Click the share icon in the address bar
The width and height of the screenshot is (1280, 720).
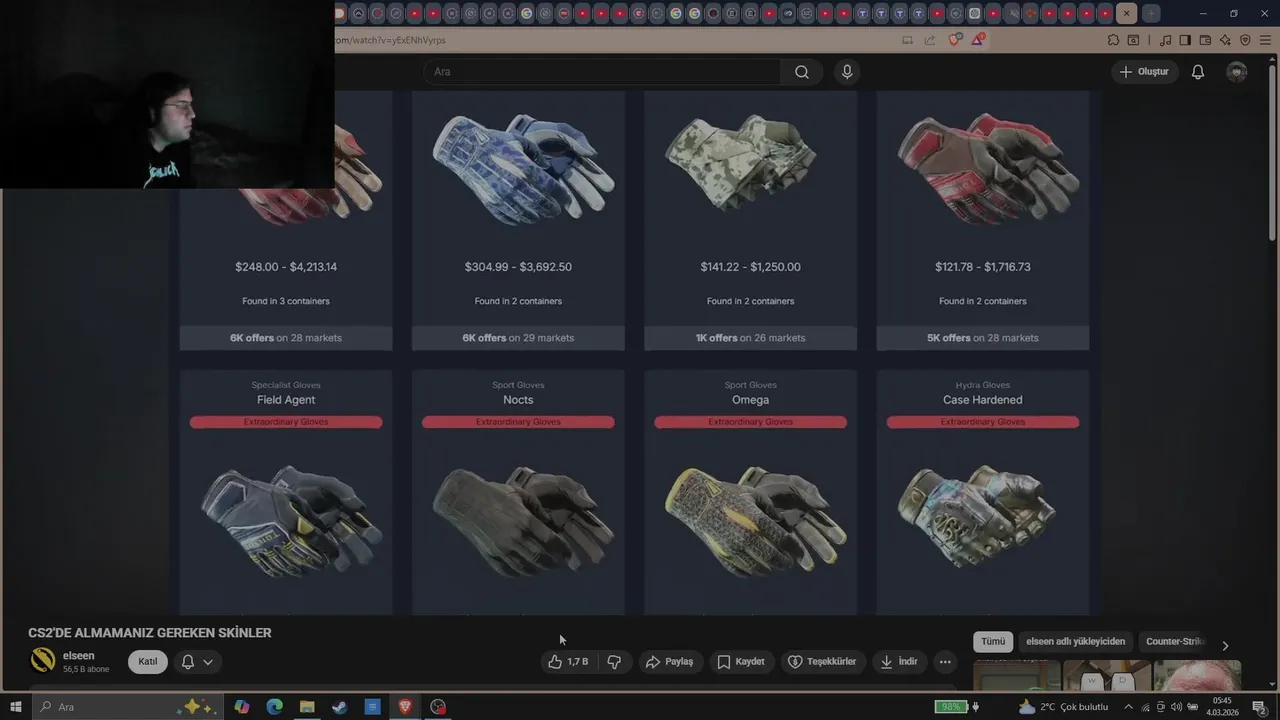click(930, 40)
